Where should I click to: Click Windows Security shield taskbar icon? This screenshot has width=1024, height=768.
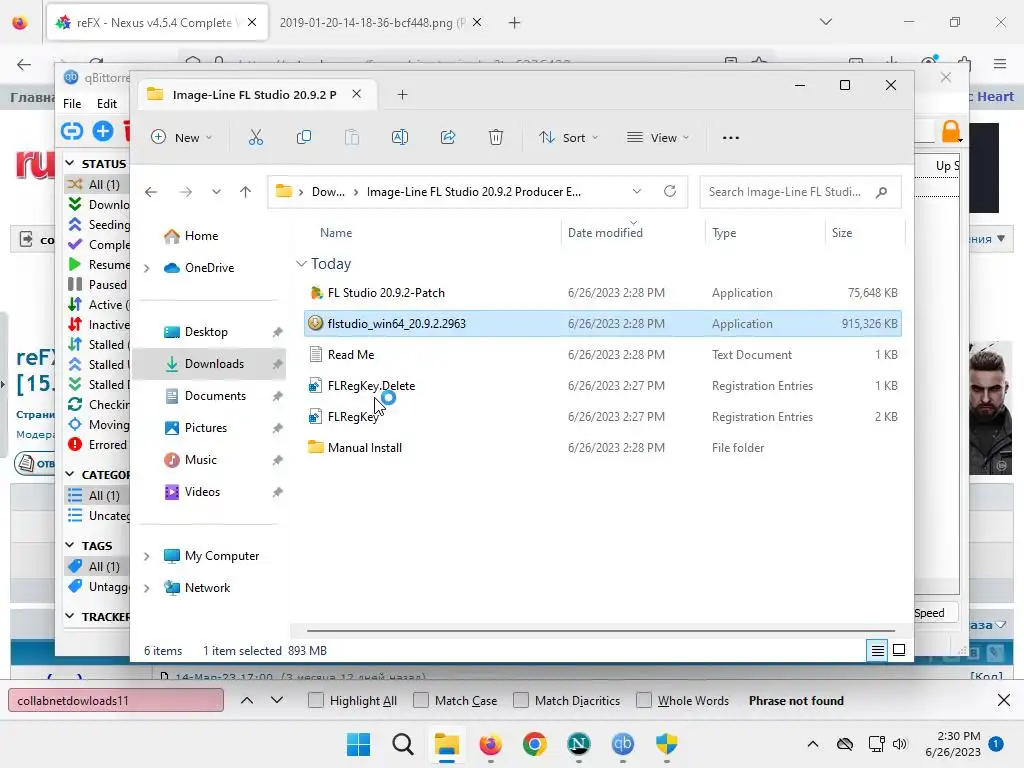coord(667,744)
